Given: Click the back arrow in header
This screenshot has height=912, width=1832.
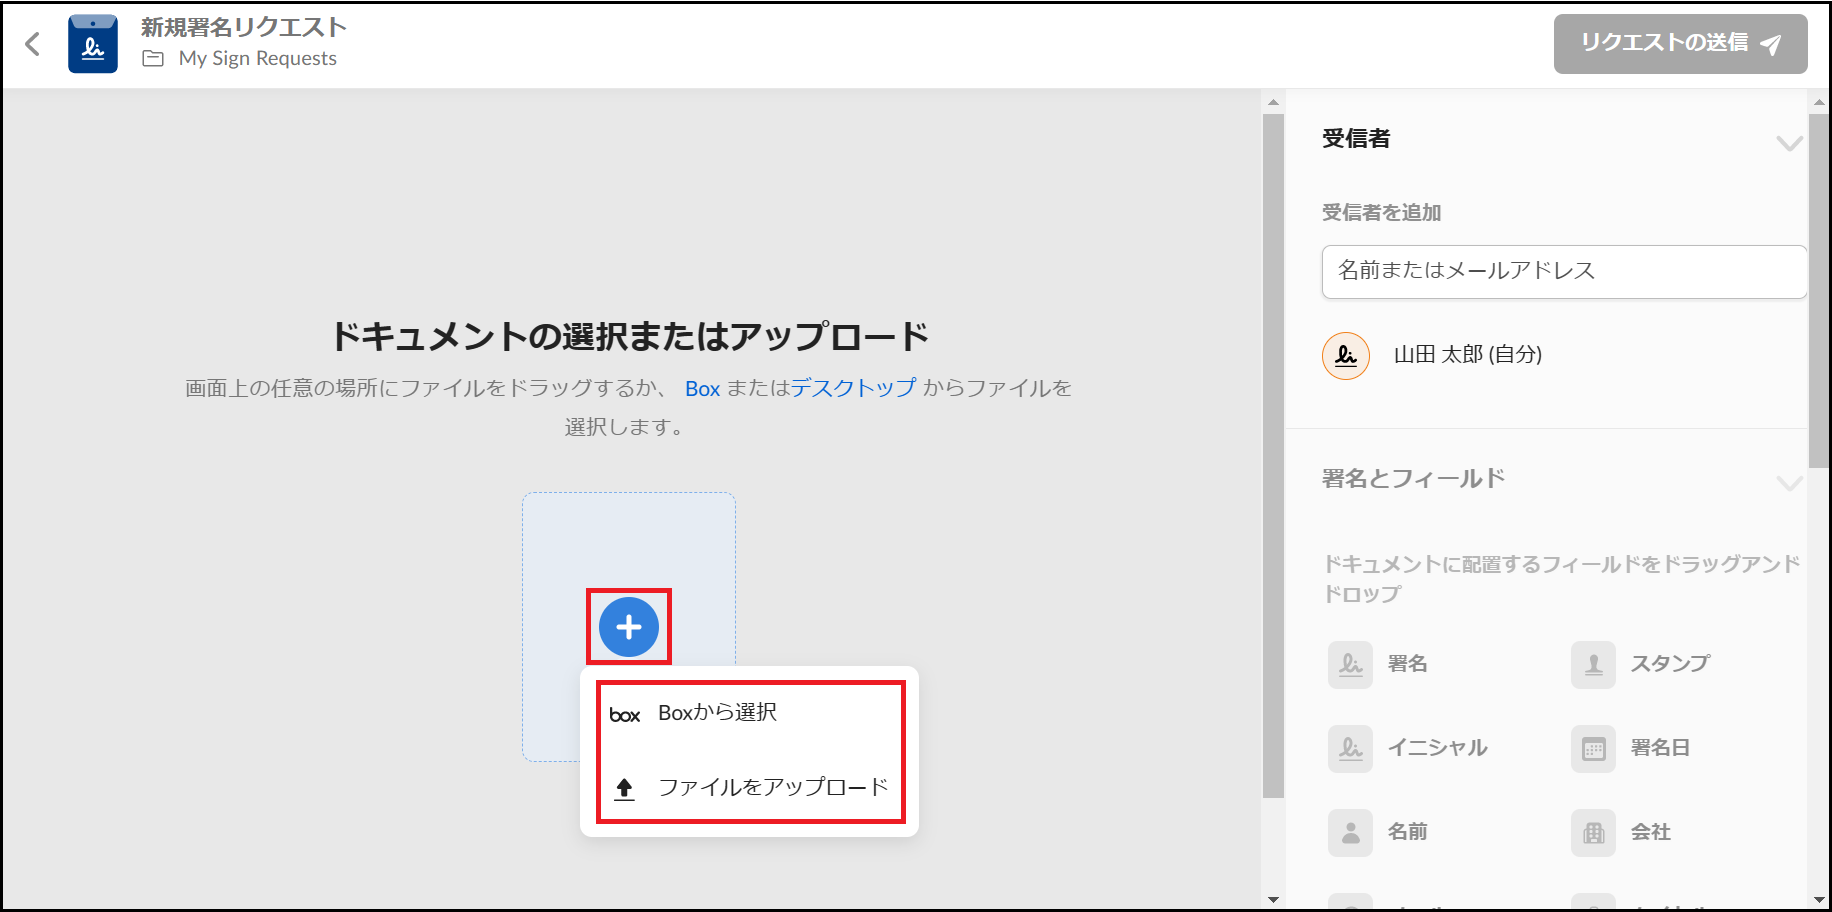Looking at the screenshot, I should coord(33,44).
